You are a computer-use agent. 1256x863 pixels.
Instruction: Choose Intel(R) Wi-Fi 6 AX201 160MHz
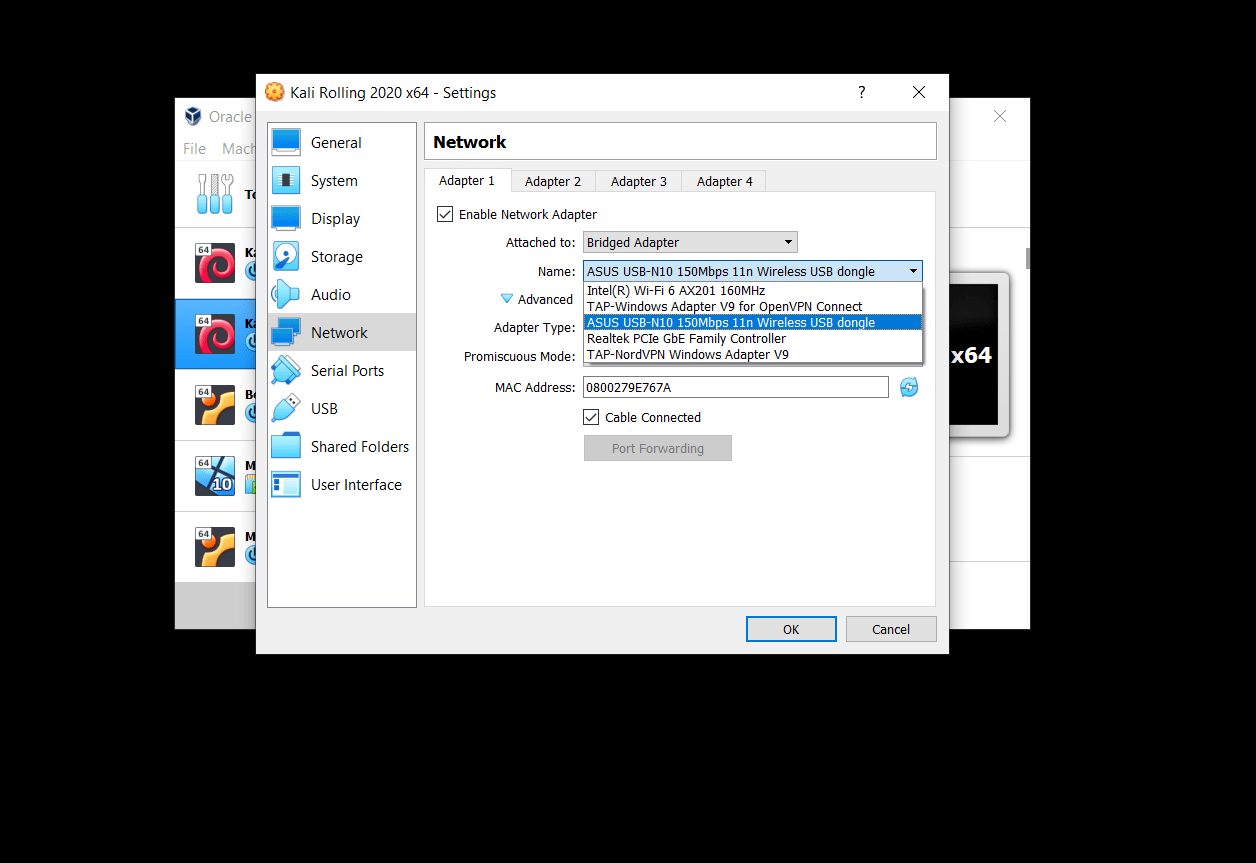753,291
